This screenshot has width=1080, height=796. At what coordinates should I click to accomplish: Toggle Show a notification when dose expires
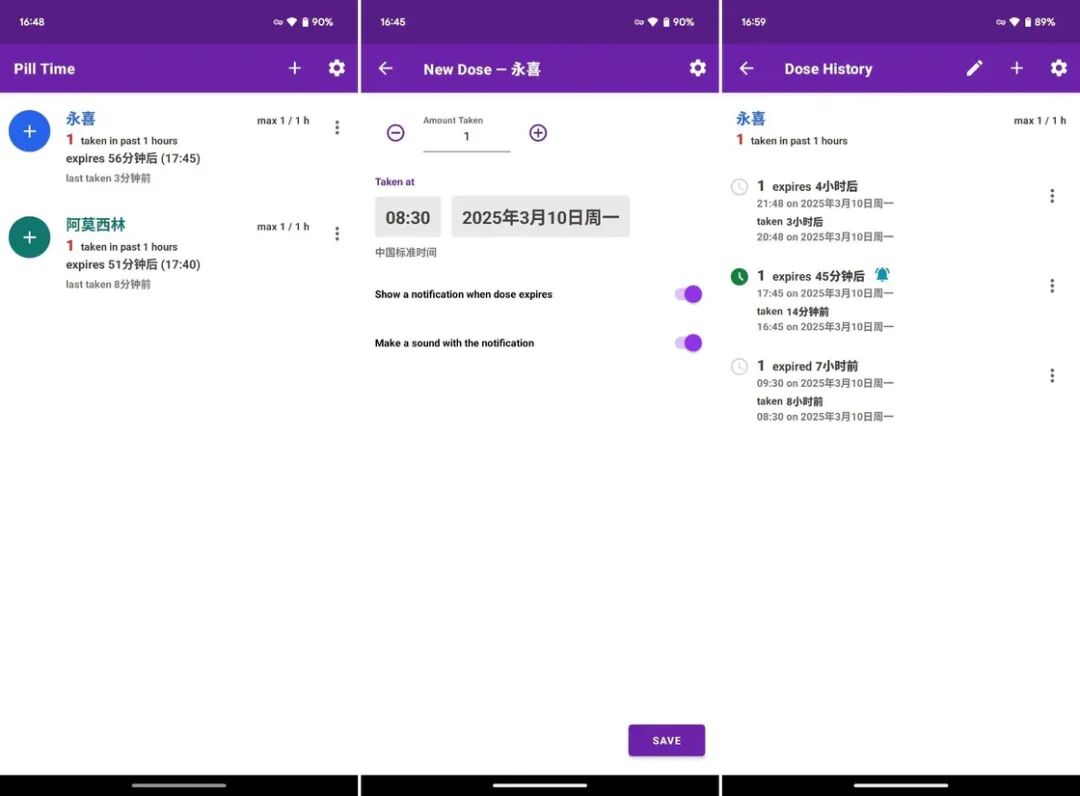point(688,294)
